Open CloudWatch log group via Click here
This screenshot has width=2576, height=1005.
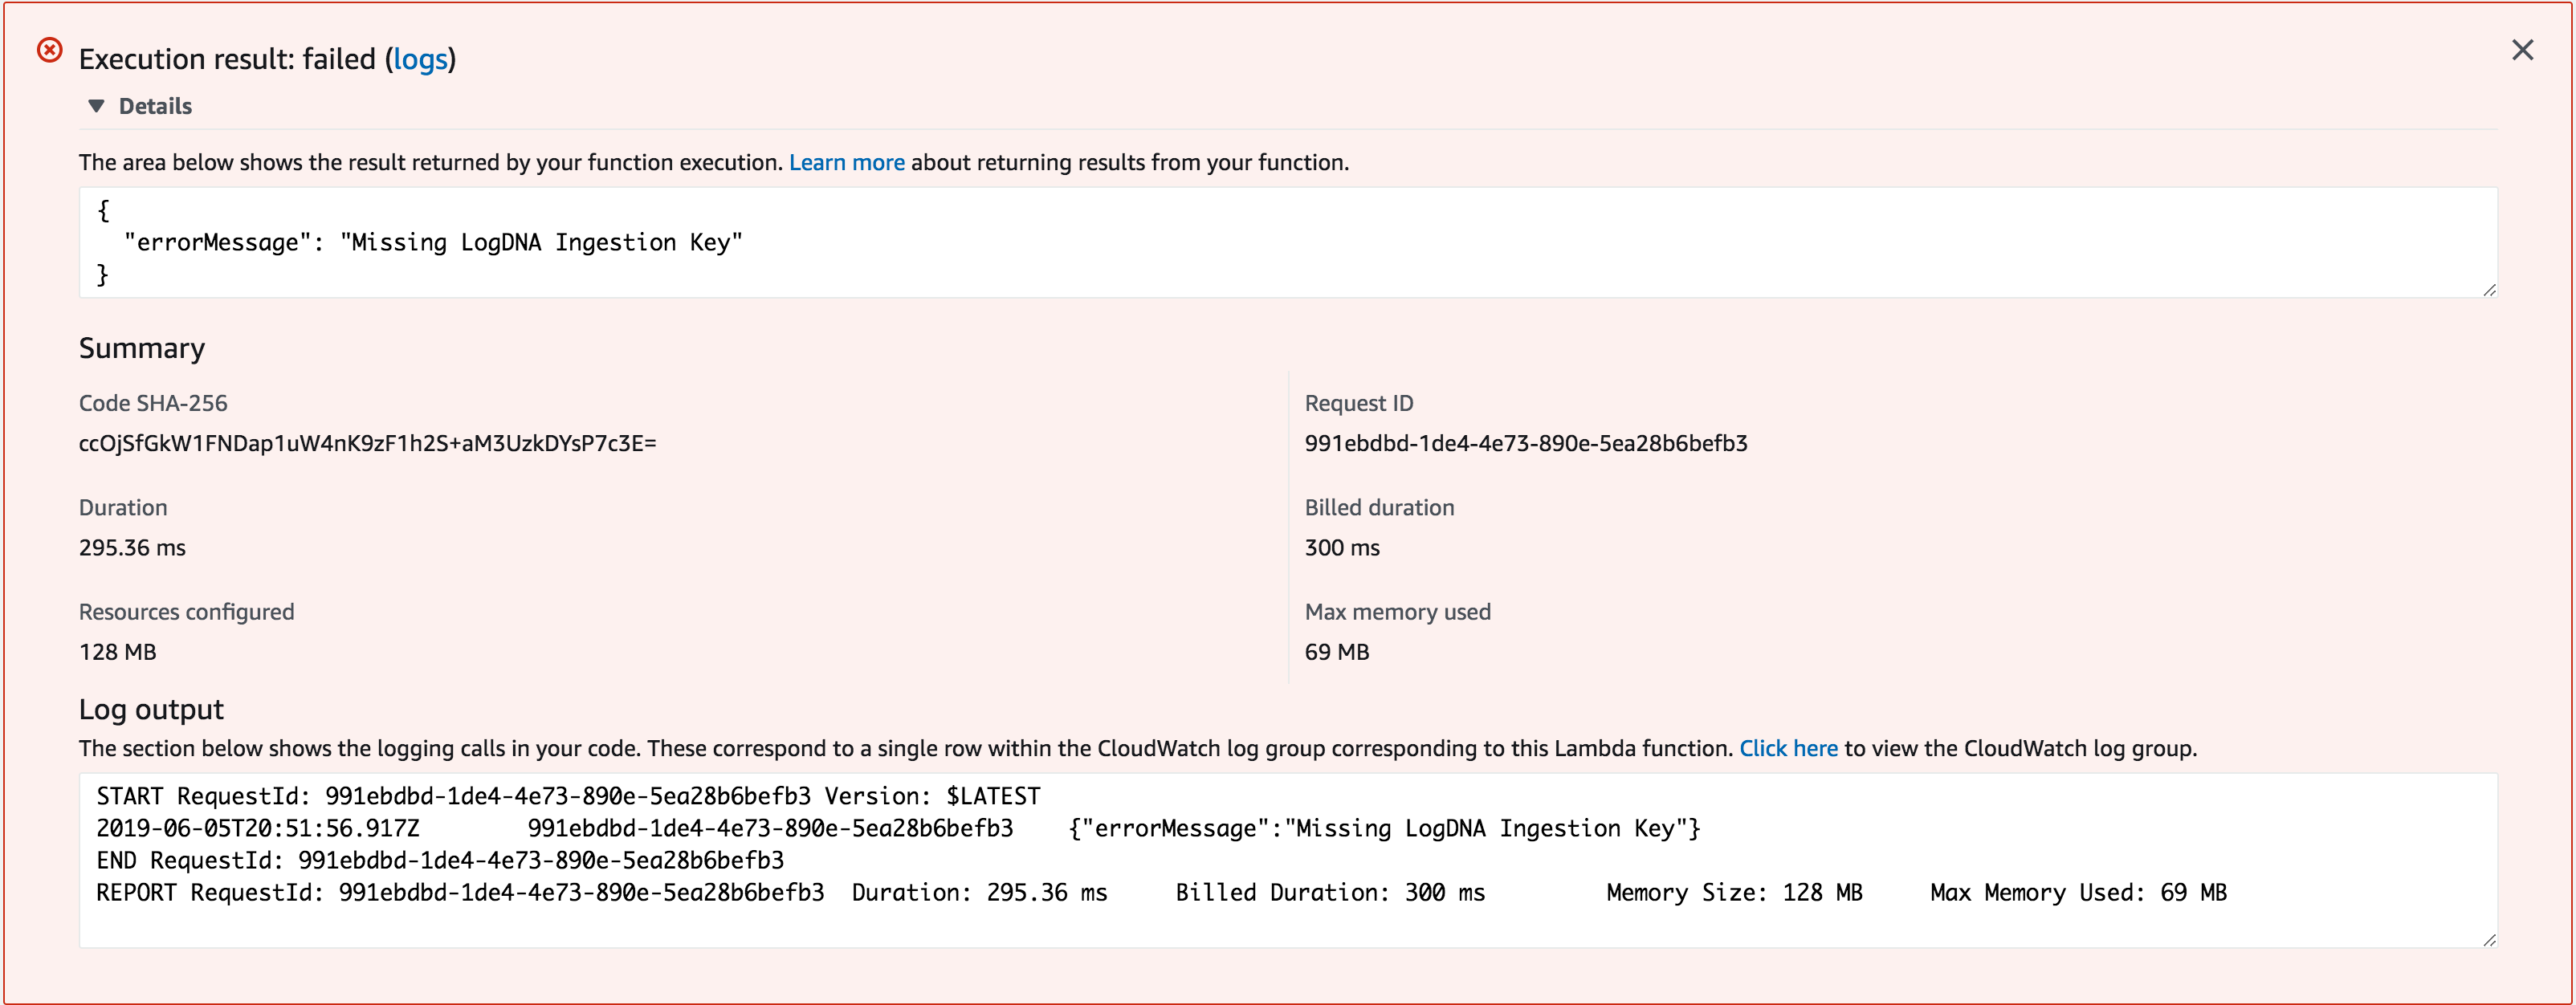click(x=1788, y=748)
